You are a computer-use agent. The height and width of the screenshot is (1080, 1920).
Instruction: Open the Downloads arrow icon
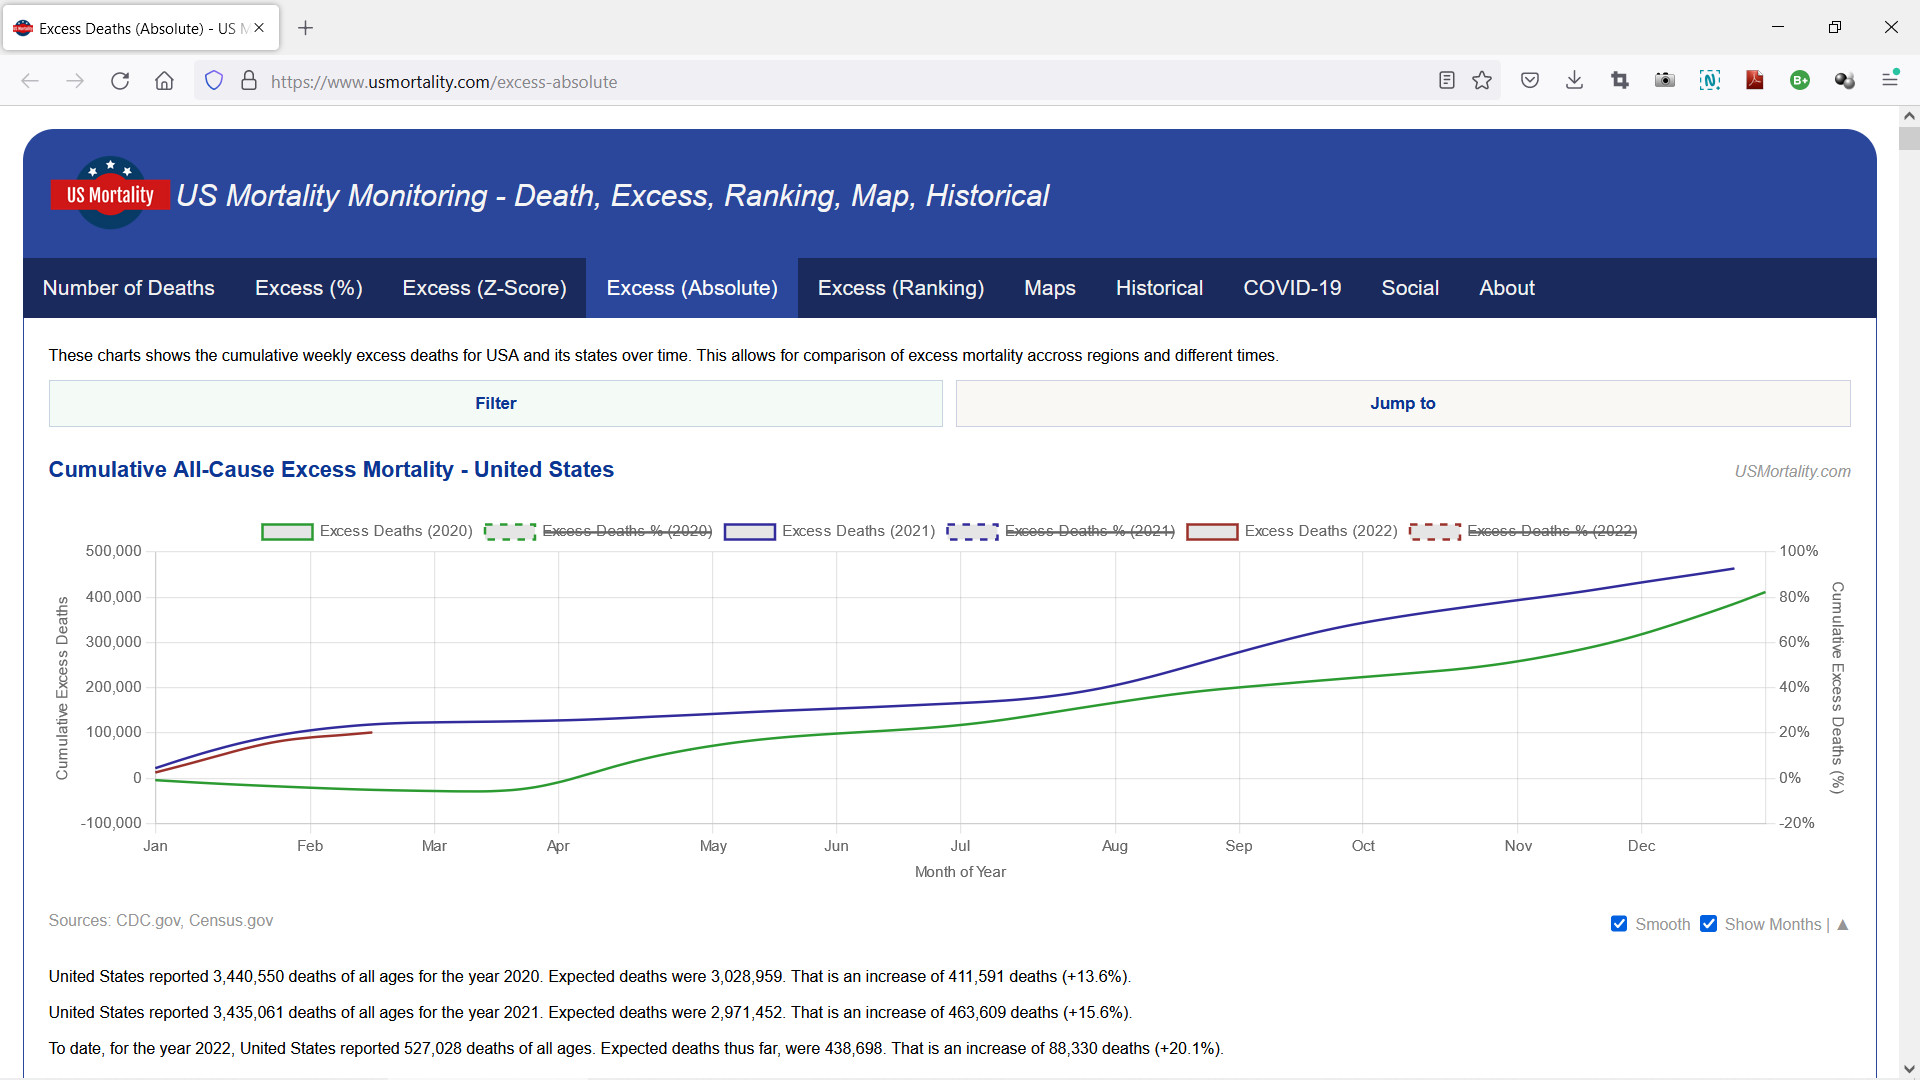[x=1574, y=81]
